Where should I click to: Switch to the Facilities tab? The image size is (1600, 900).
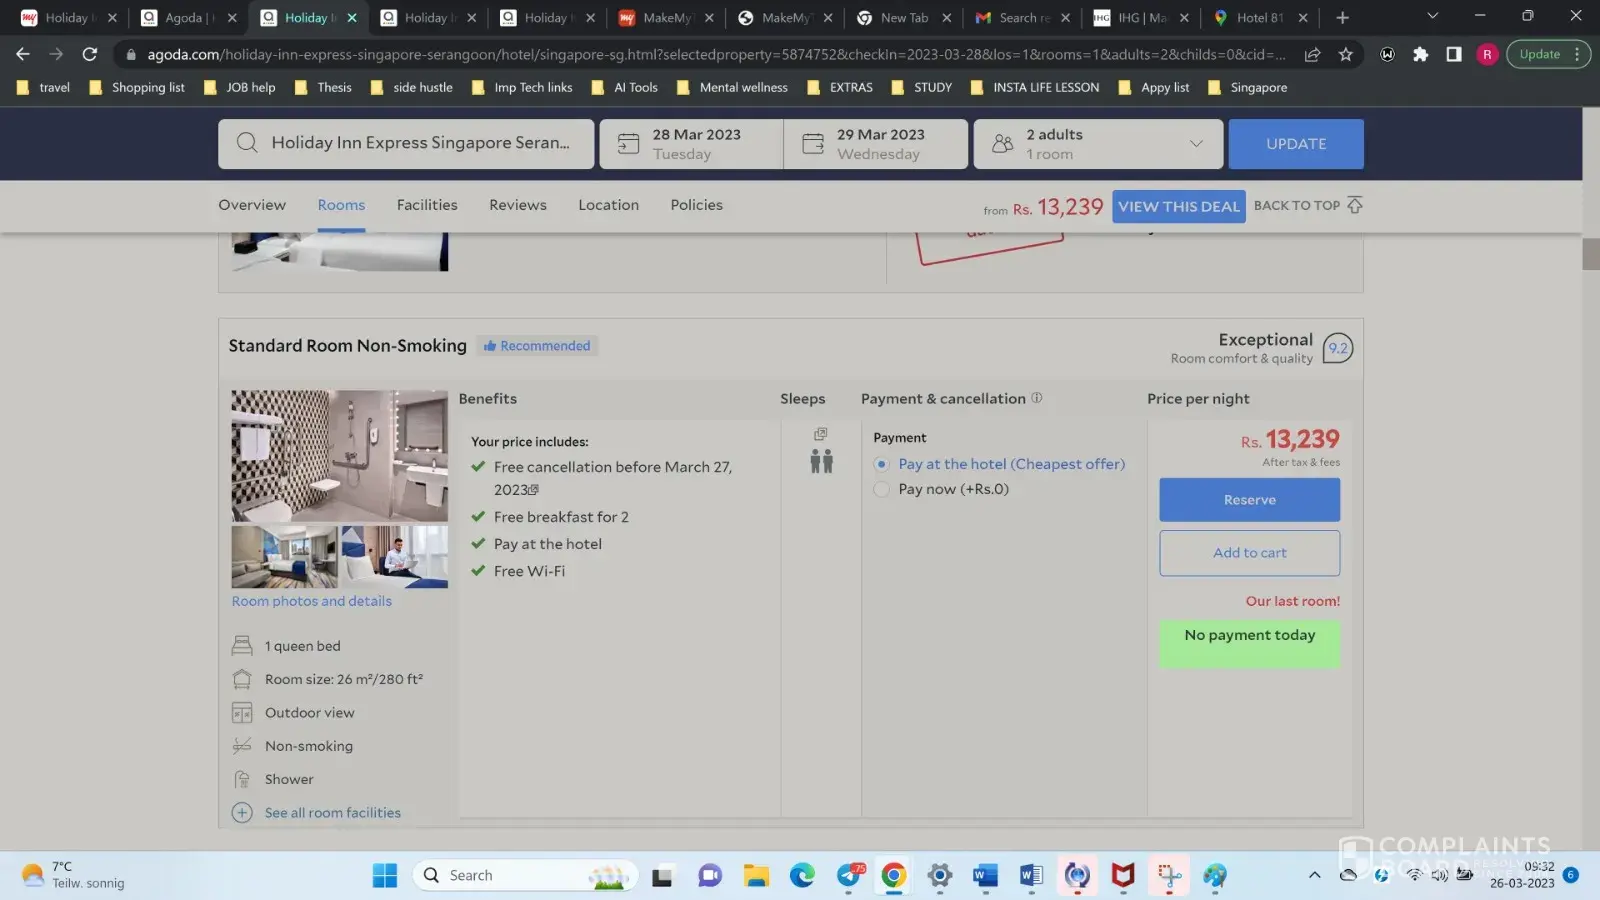427,205
